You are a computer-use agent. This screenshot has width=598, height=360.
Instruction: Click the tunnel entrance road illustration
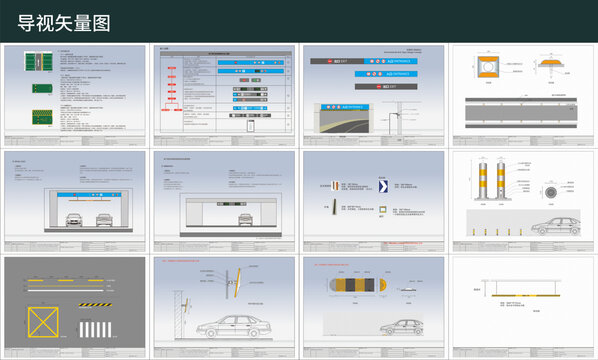pyautogui.click(x=341, y=119)
